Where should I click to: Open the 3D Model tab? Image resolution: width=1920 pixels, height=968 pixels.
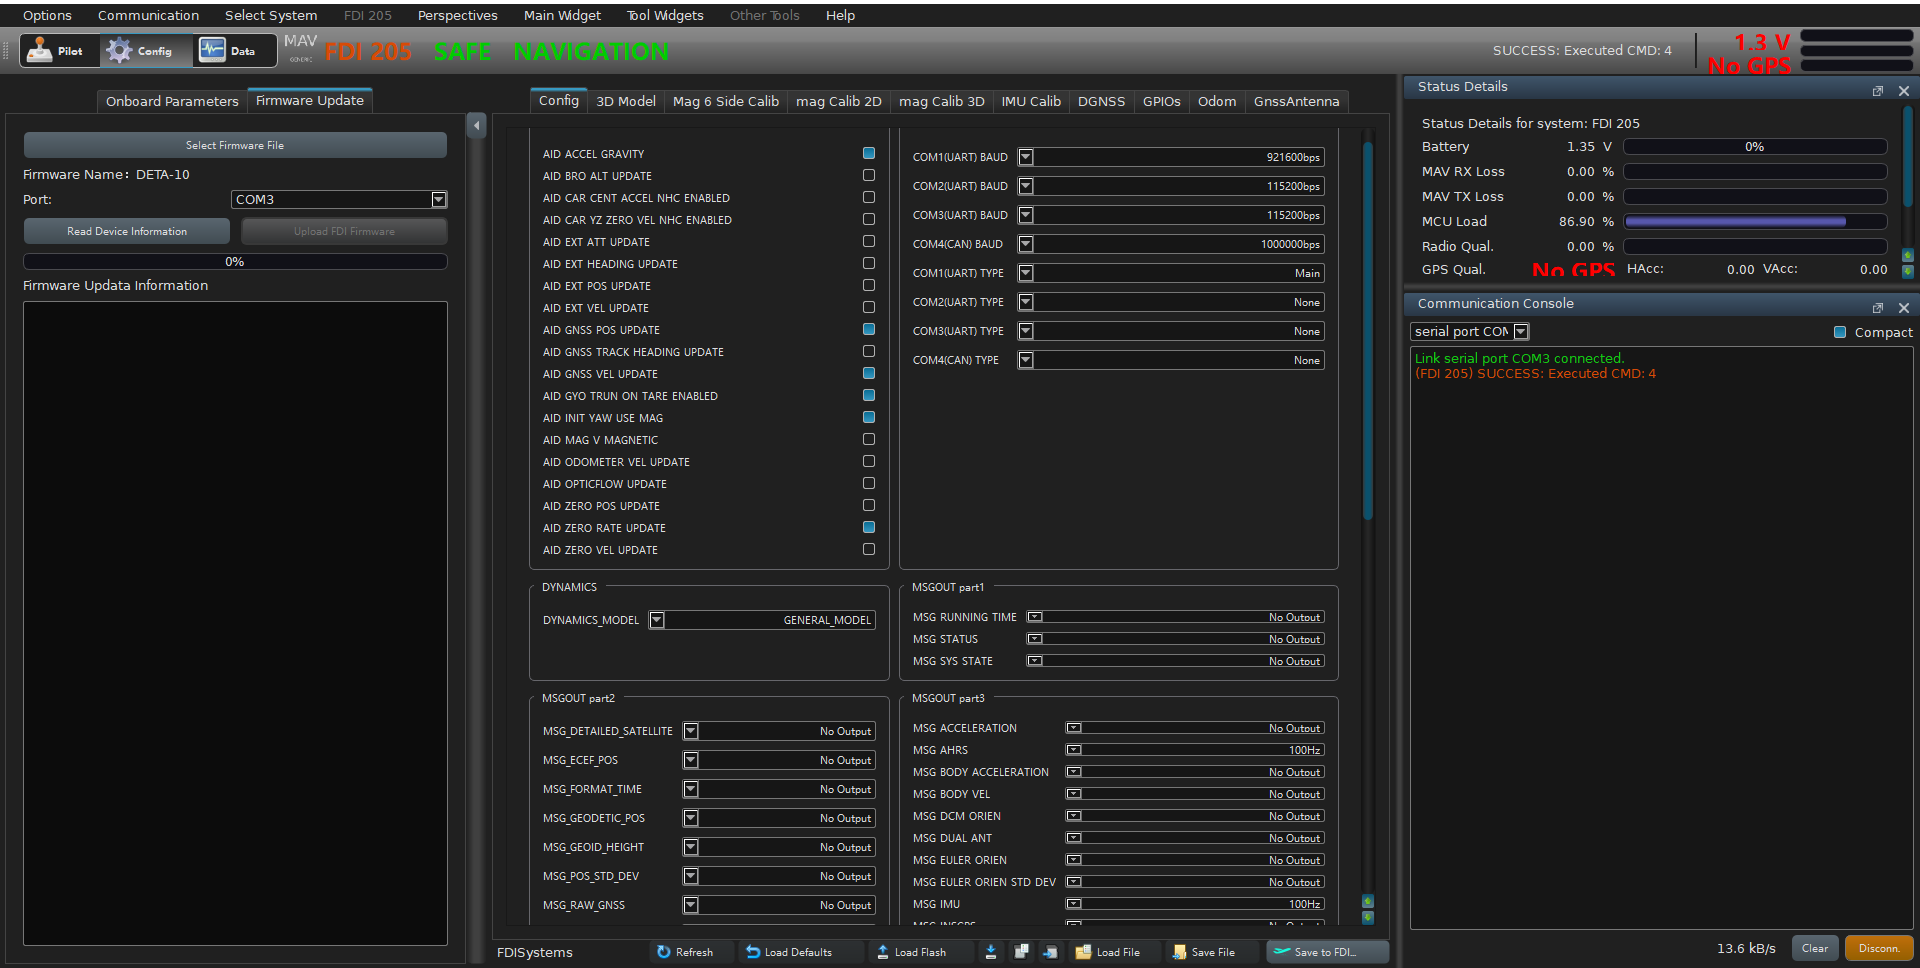click(x=626, y=101)
